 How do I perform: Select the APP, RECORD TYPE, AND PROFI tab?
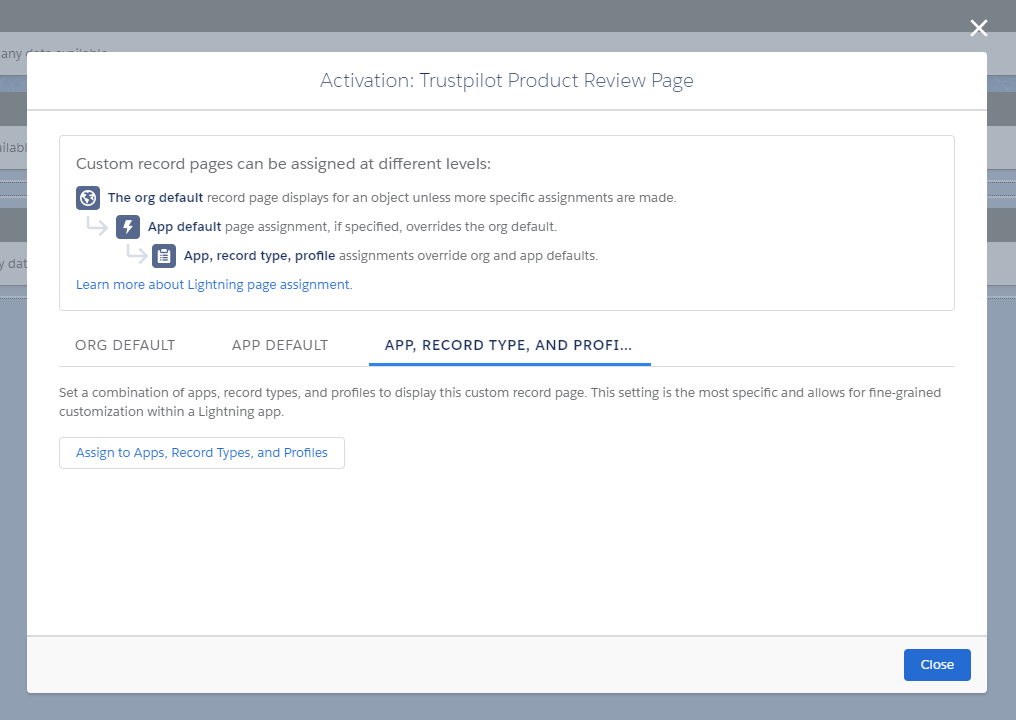509,345
